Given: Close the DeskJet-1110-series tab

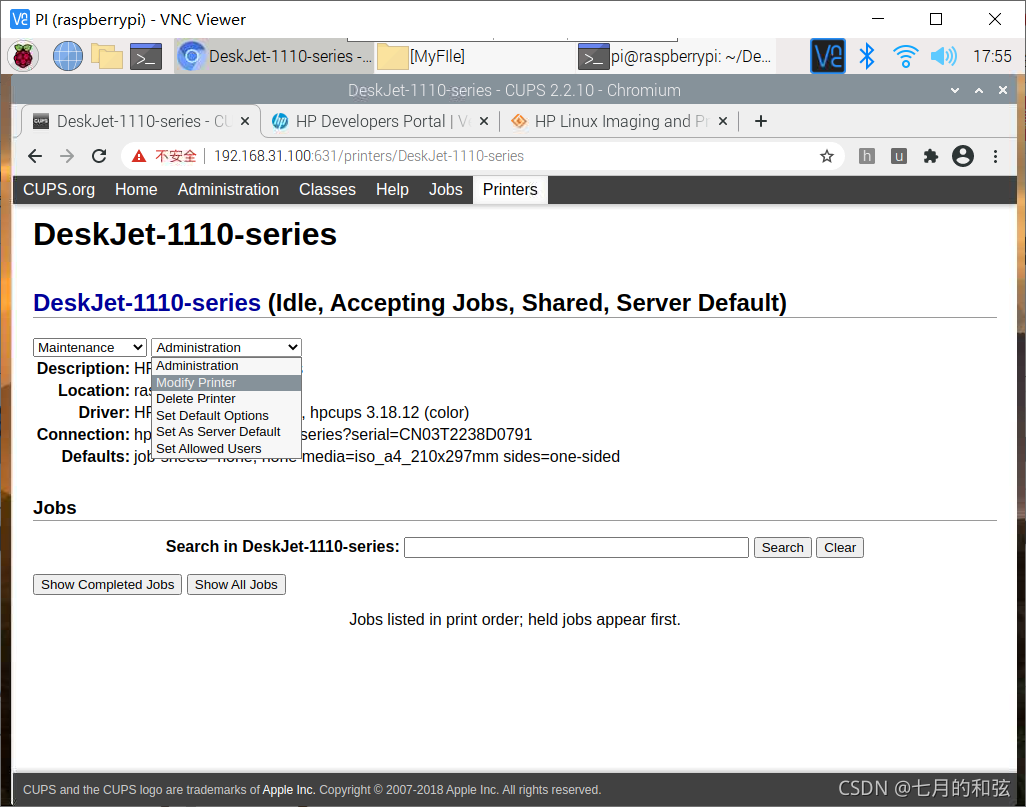Looking at the screenshot, I should pyautogui.click(x=245, y=121).
